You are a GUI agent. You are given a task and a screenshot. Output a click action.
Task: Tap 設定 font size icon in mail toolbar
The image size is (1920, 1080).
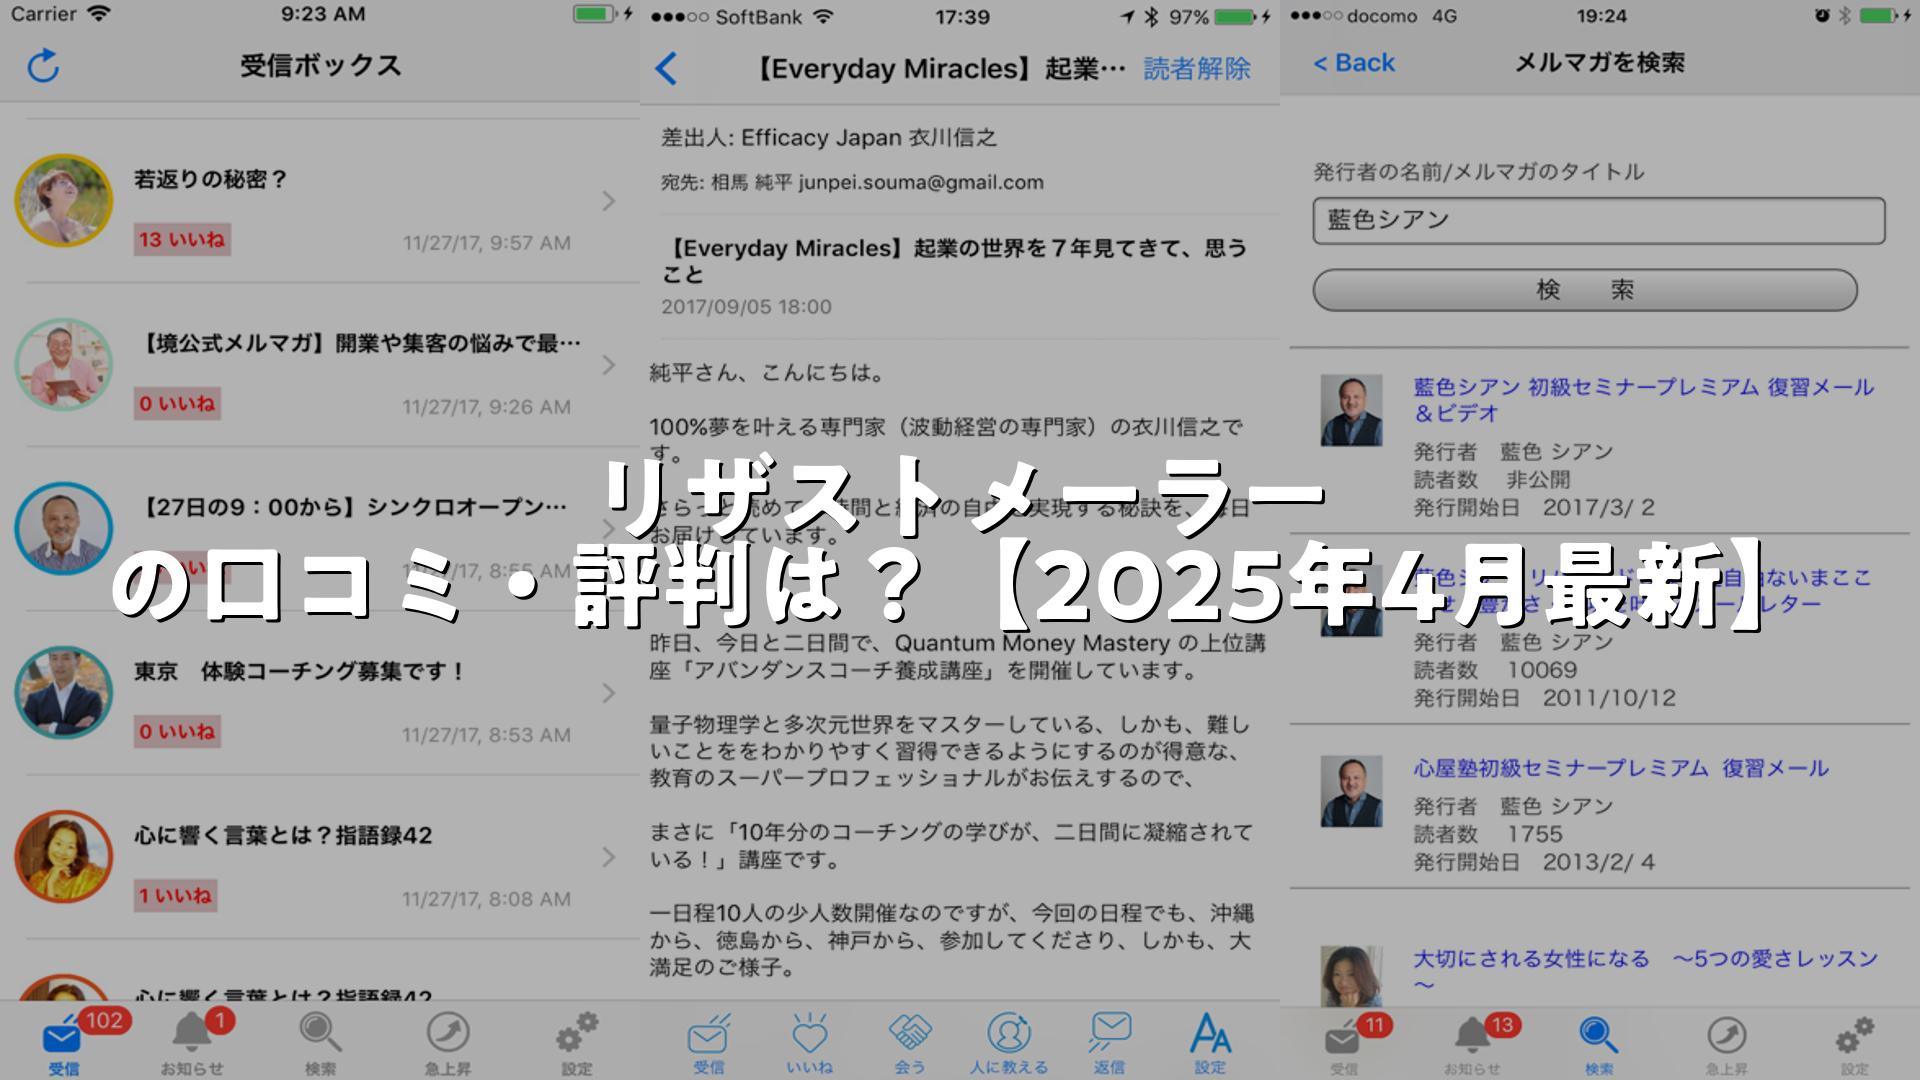coord(1210,1043)
